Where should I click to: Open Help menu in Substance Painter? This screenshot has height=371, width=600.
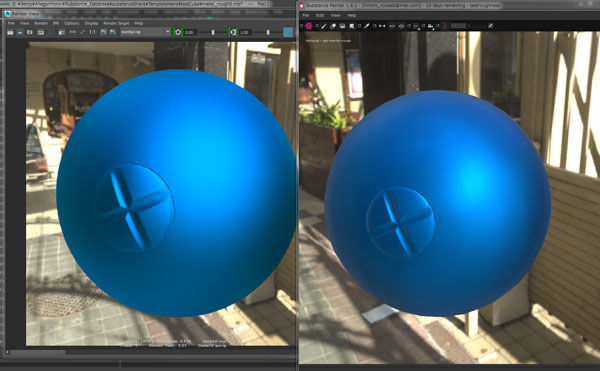[352, 15]
